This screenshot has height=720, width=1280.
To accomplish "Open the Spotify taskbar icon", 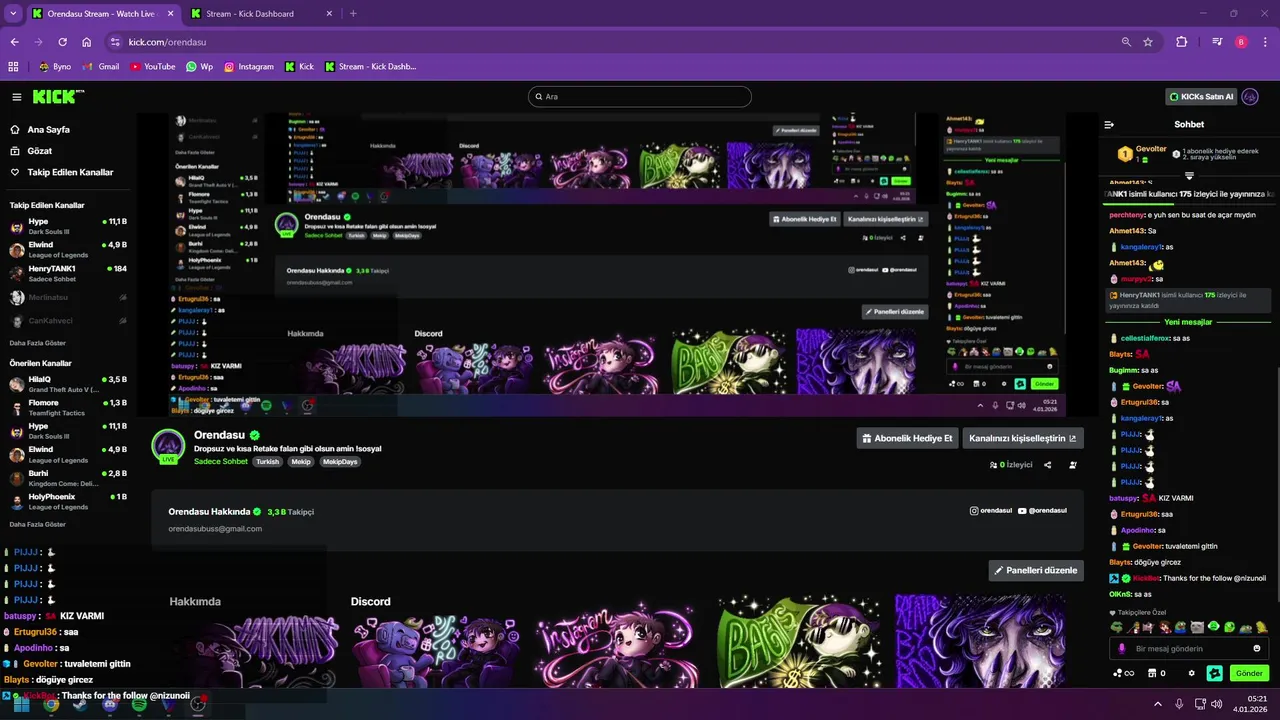I will [x=139, y=704].
